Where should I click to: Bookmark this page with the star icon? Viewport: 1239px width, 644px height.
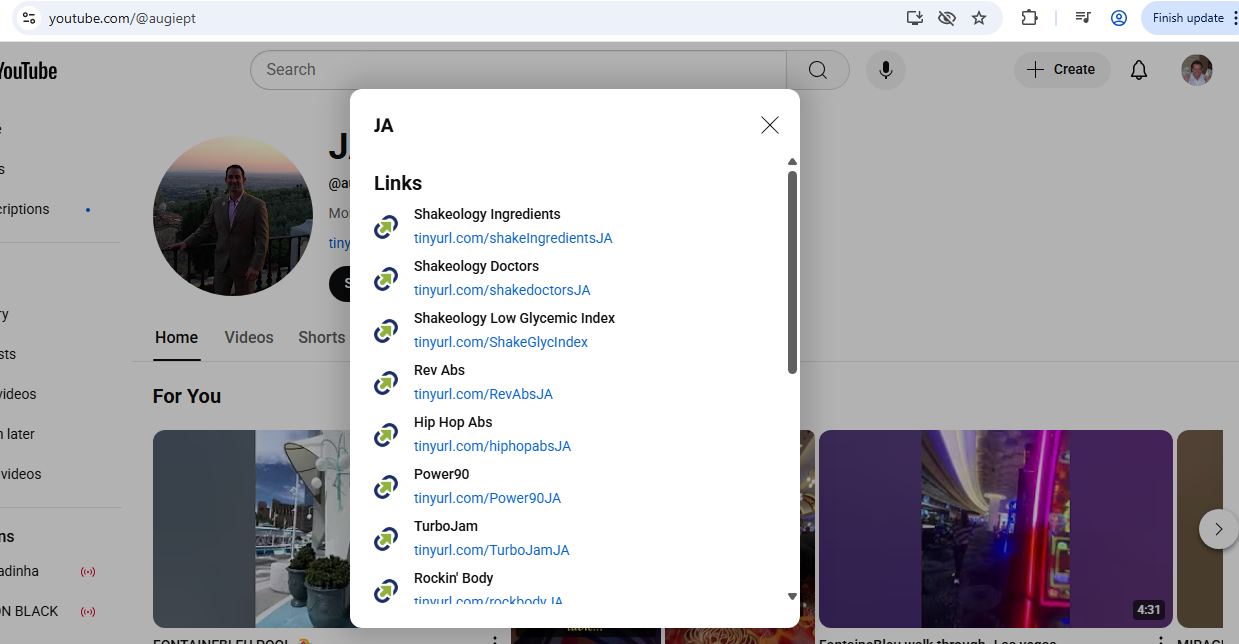click(979, 18)
